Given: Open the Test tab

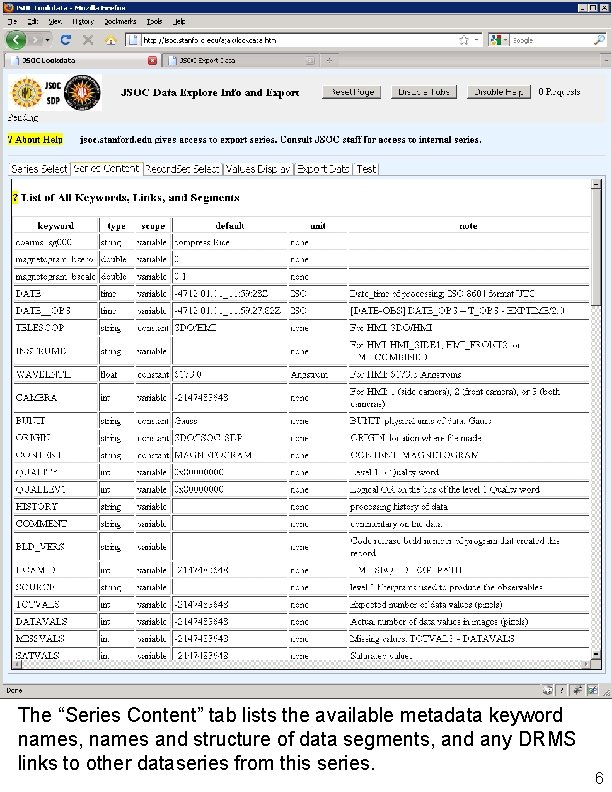Looking at the screenshot, I should tap(366, 169).
